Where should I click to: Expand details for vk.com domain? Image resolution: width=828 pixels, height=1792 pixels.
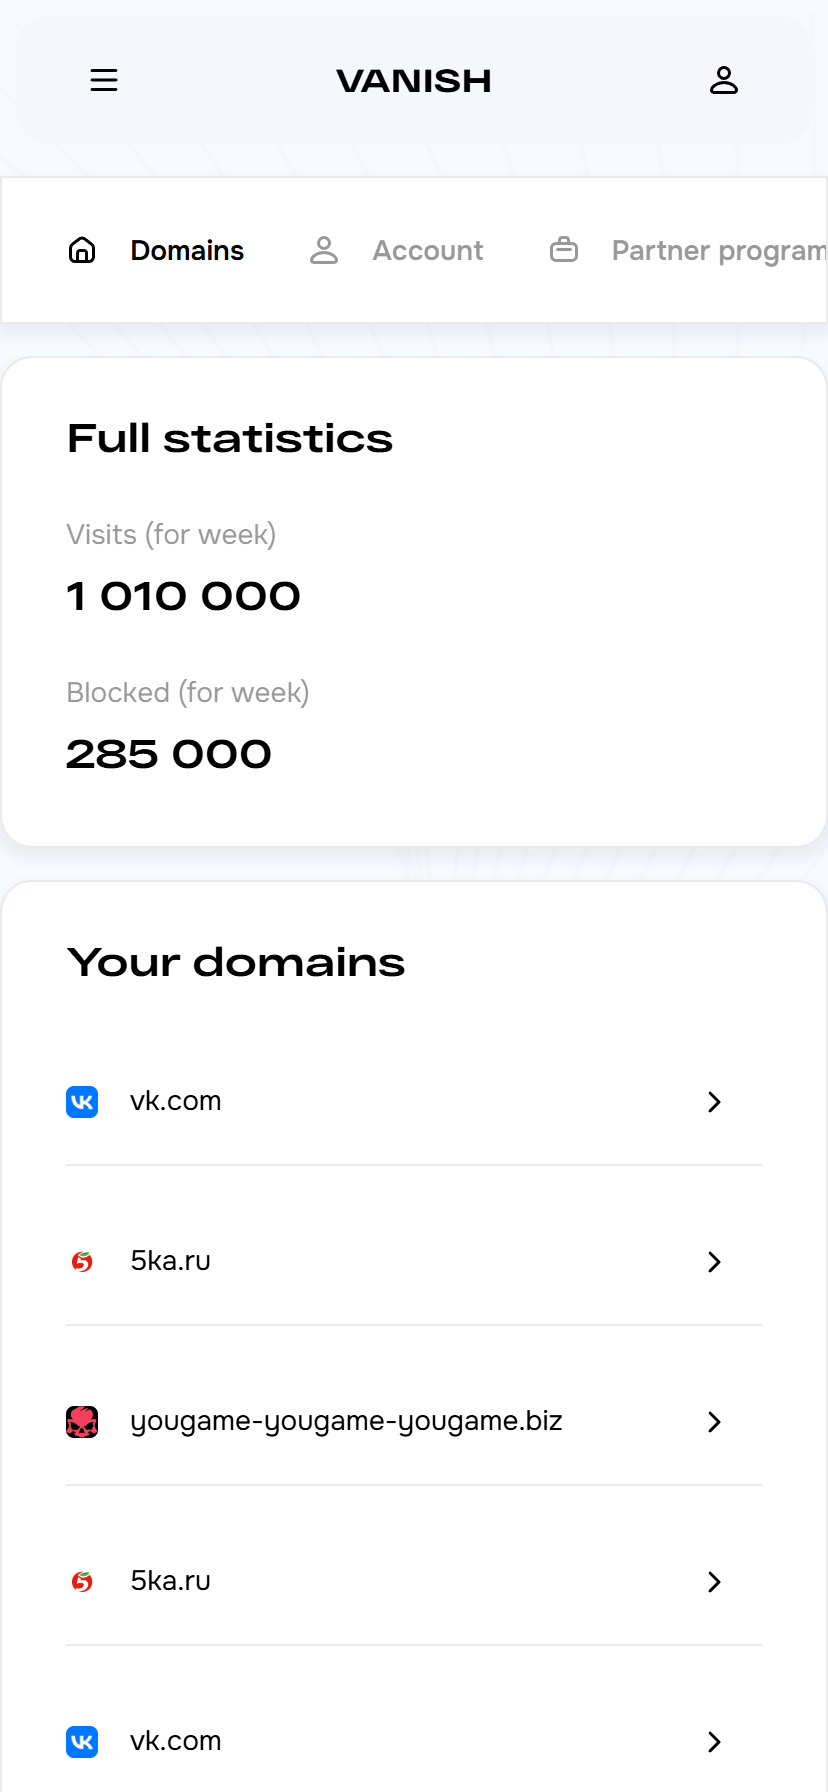714,1101
